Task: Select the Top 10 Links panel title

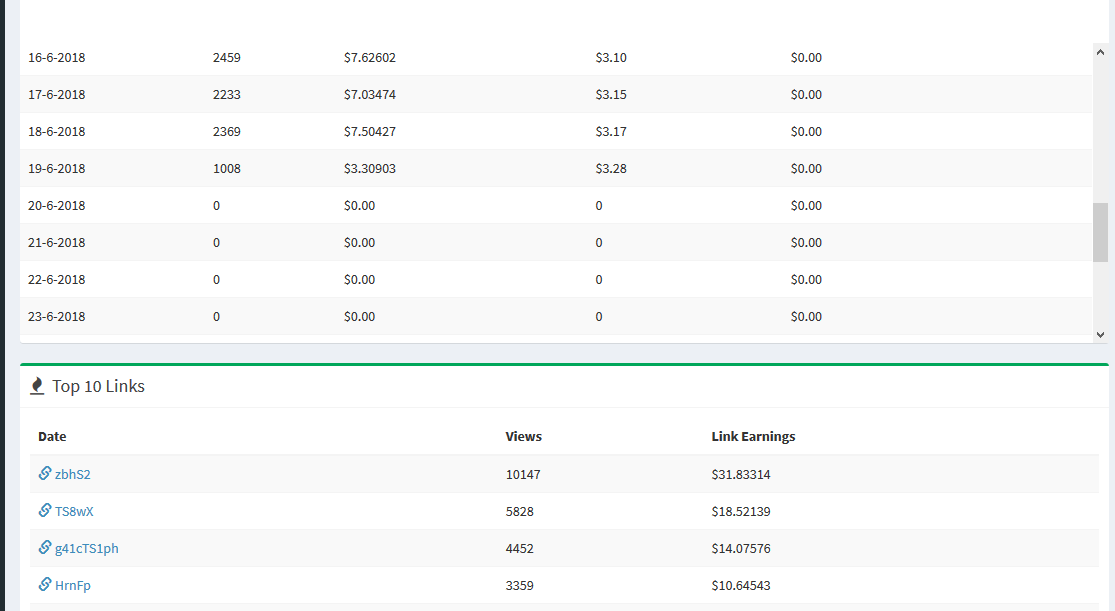Action: (98, 387)
